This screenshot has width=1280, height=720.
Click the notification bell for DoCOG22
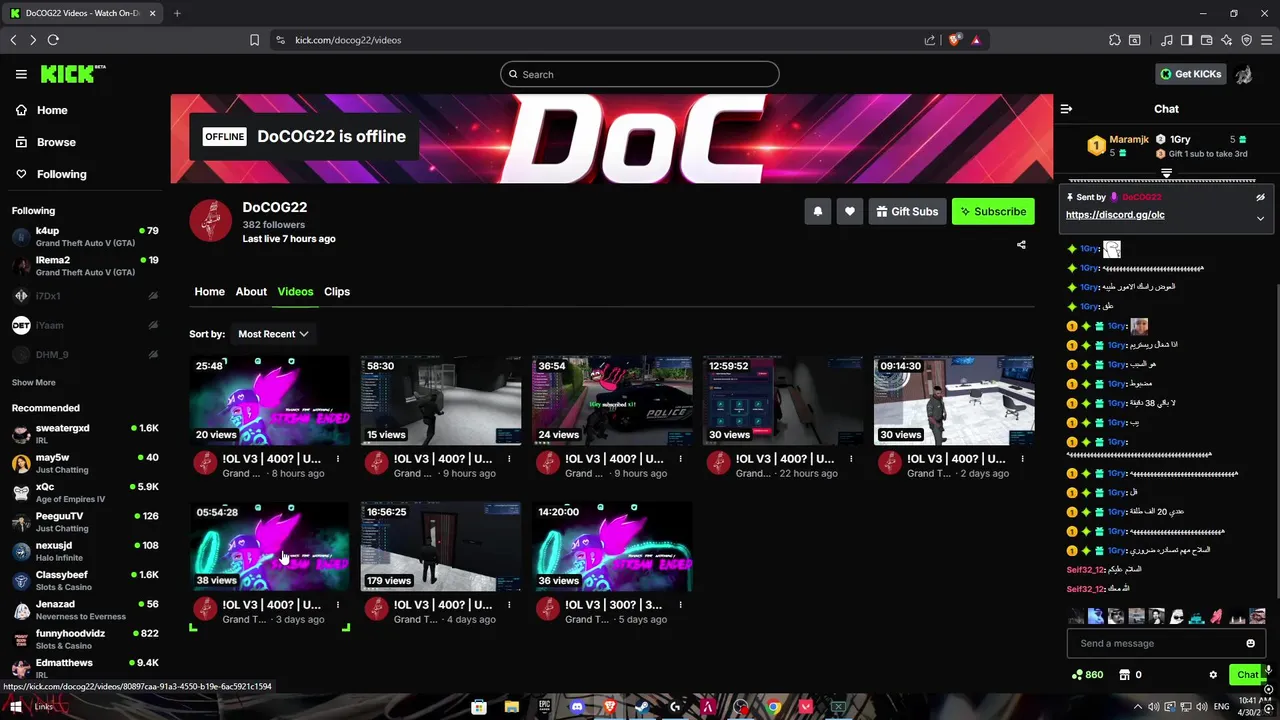818,212
